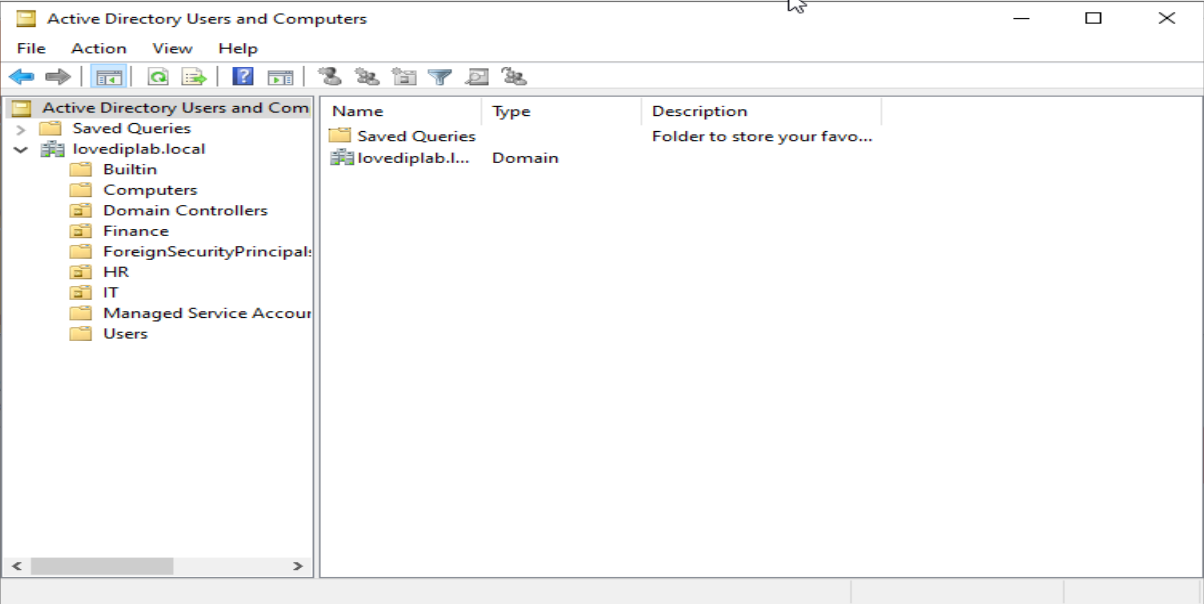
Task: Expand the Saved Queries tree node
Action: [x=21, y=129]
